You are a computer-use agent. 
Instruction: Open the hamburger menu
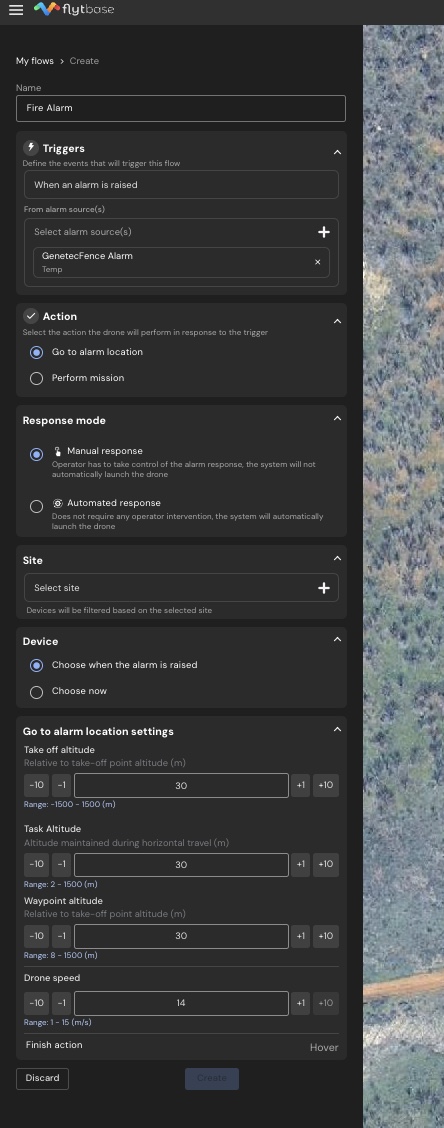[16, 9]
